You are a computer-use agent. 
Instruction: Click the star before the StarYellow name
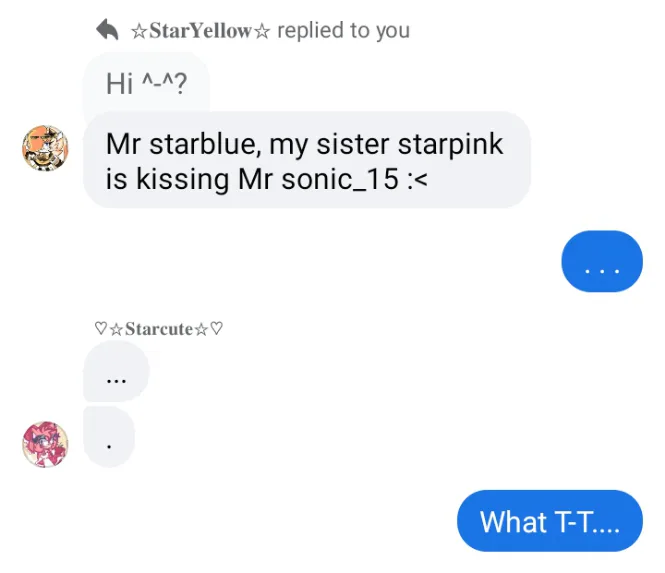pyautogui.click(x=139, y=31)
